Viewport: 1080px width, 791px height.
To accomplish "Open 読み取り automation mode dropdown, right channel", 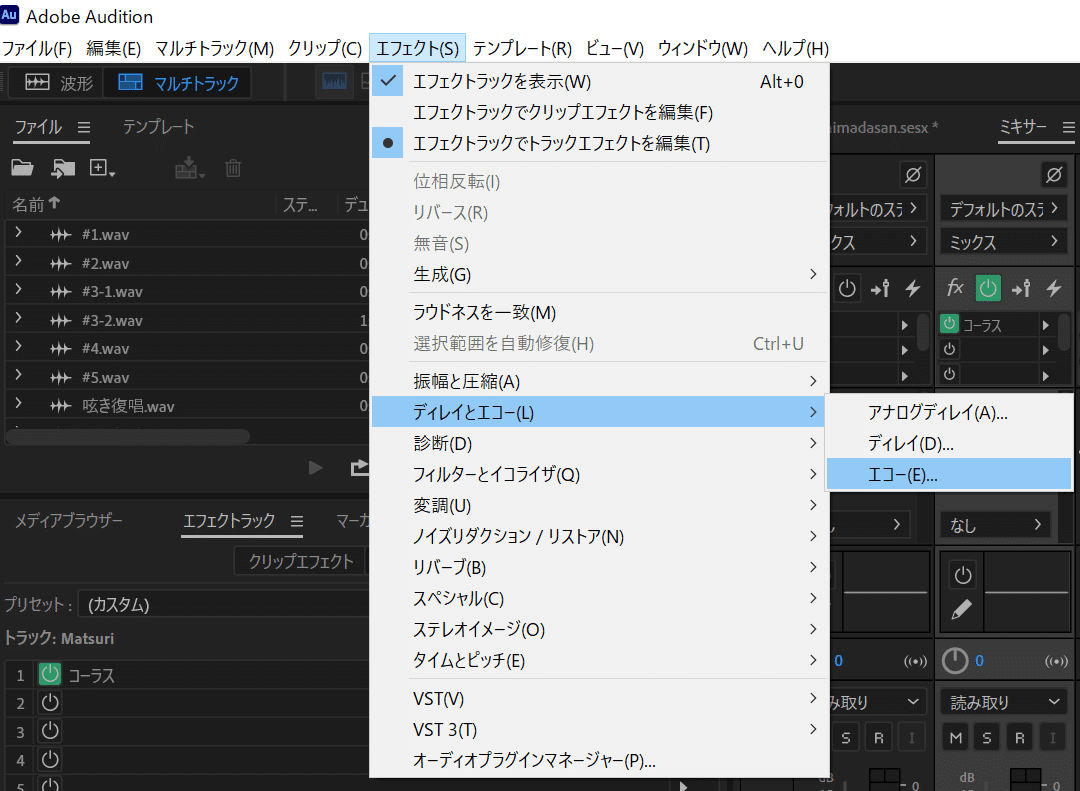I will tap(1004, 702).
